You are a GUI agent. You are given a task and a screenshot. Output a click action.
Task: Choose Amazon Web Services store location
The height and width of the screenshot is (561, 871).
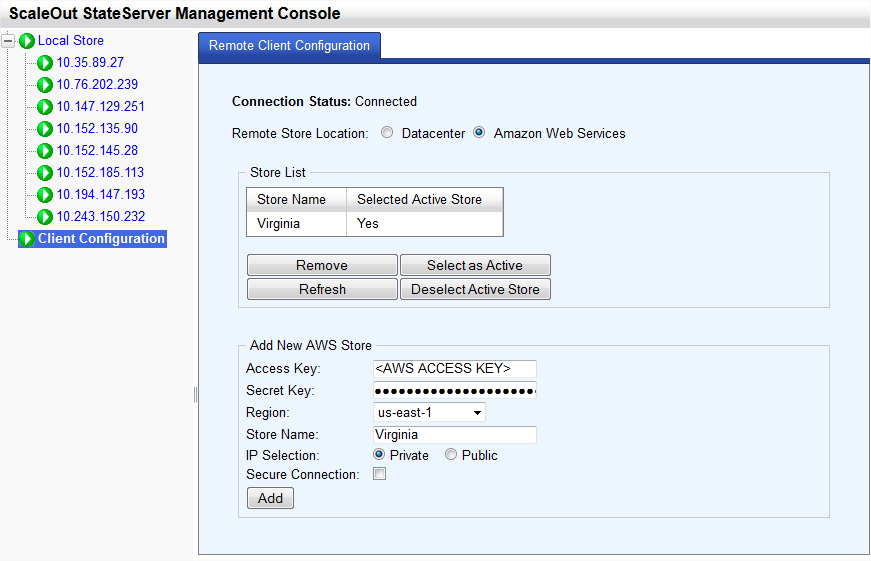(x=479, y=133)
